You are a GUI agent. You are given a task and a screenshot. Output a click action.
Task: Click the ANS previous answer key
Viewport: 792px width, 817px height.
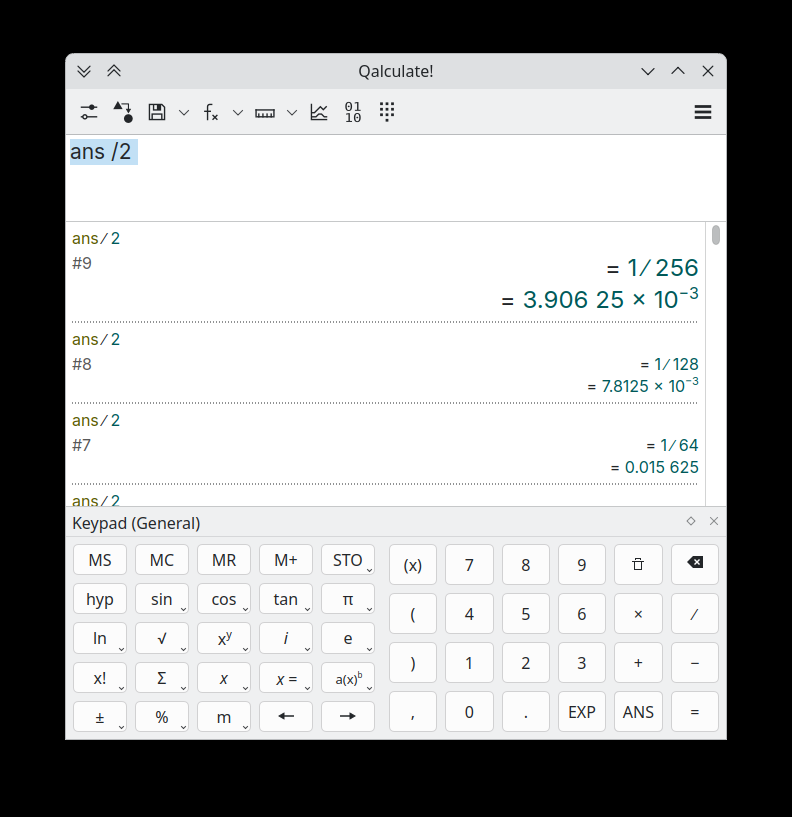(638, 712)
